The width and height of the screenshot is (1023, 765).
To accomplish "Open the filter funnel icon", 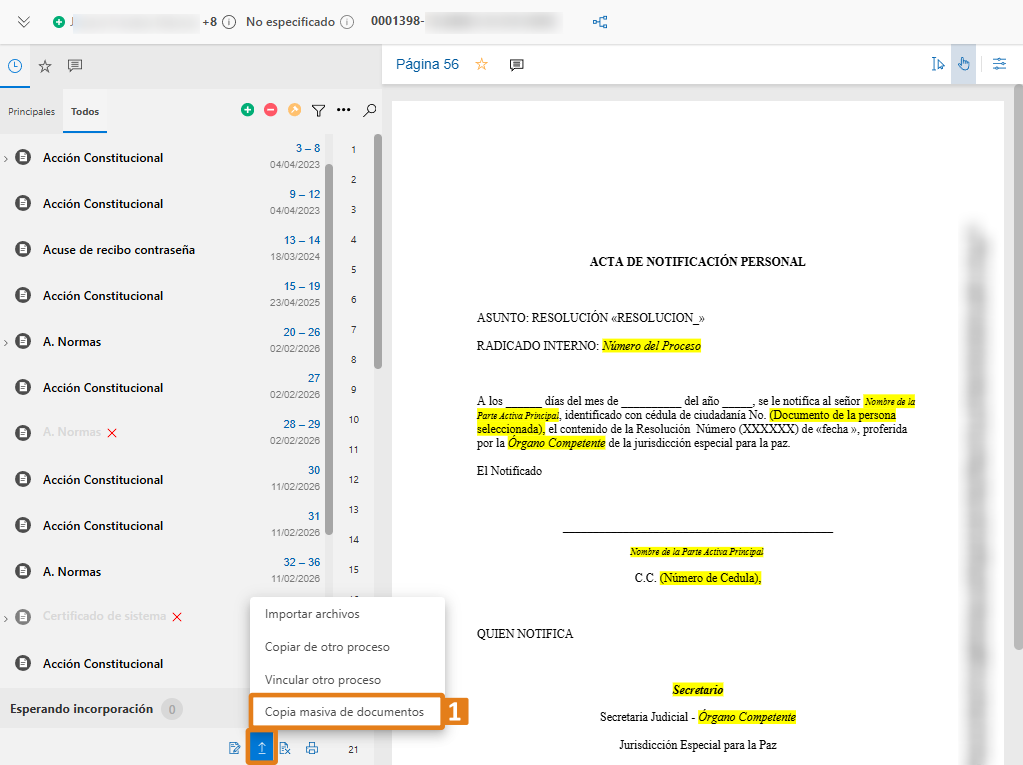I will click(x=318, y=110).
